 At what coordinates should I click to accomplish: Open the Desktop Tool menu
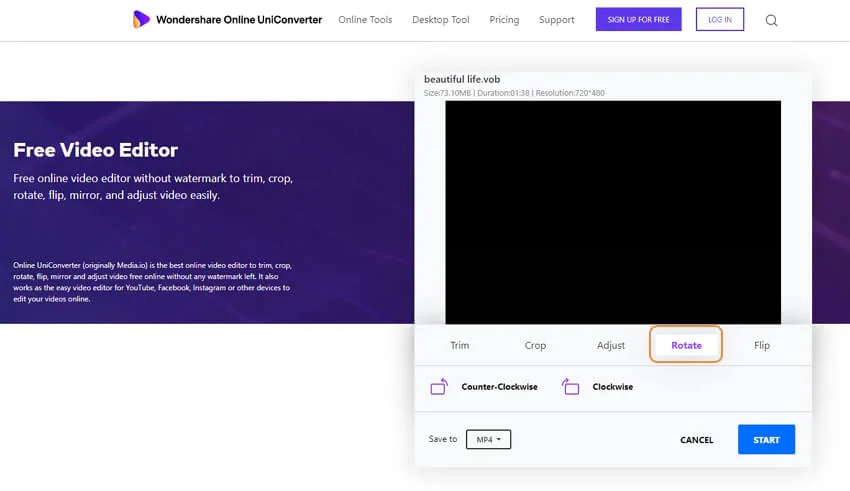pos(441,20)
